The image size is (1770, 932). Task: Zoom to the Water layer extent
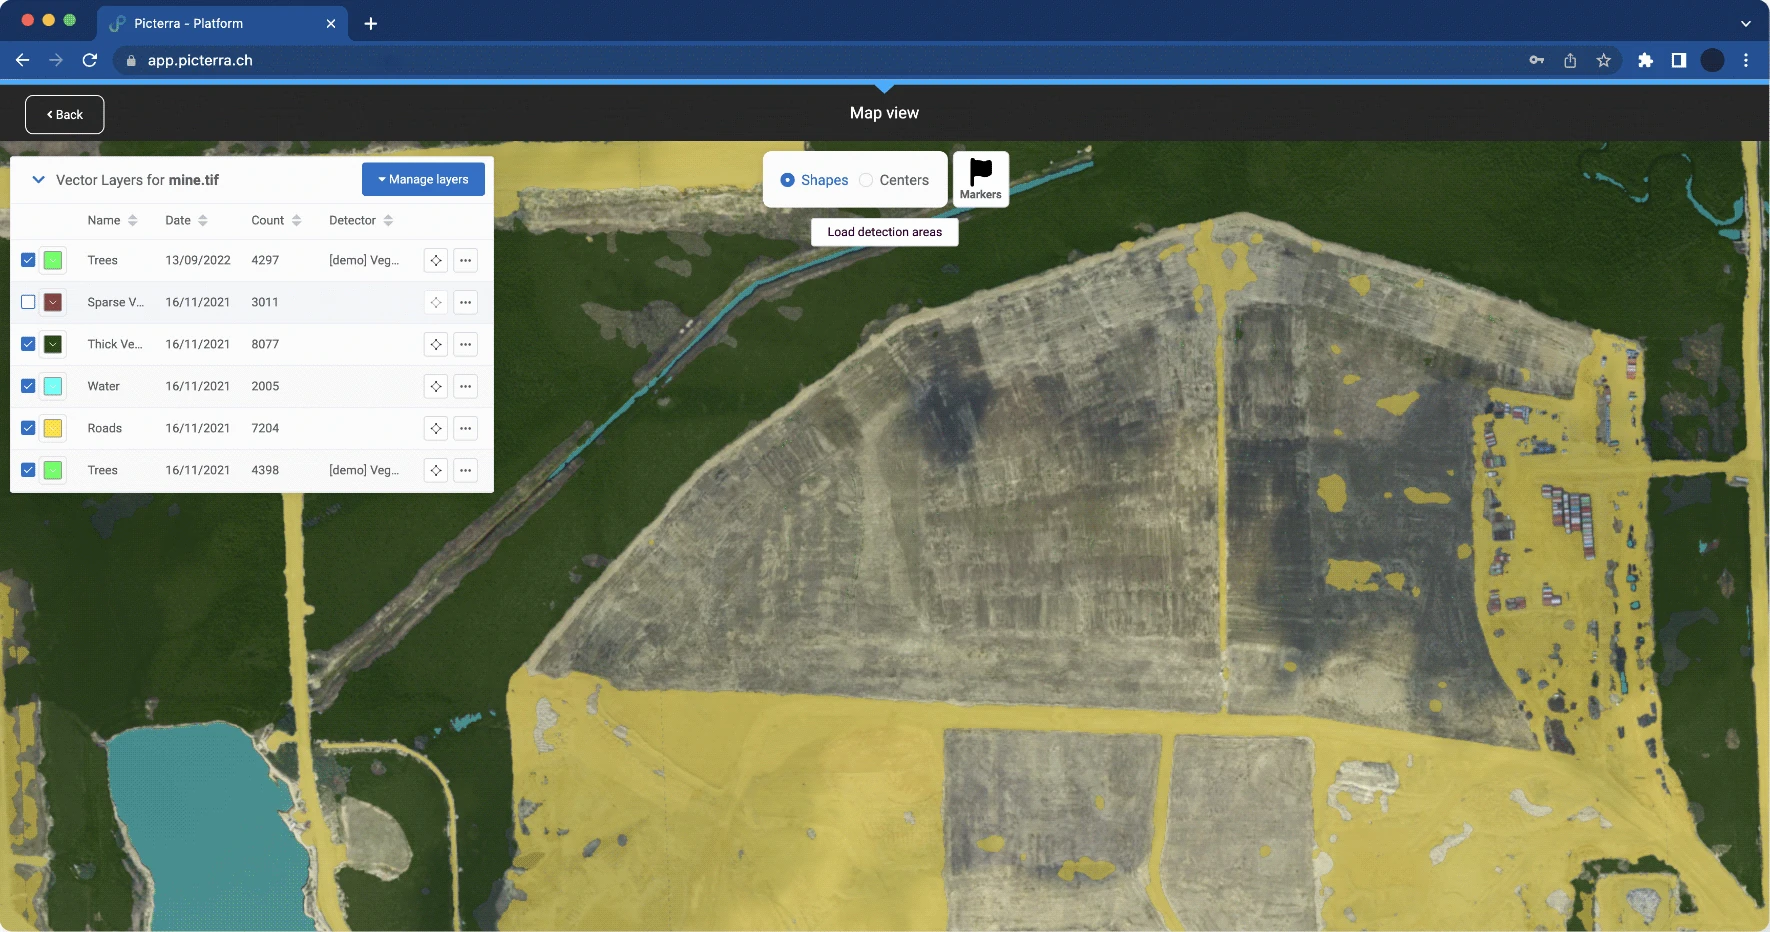(x=436, y=386)
